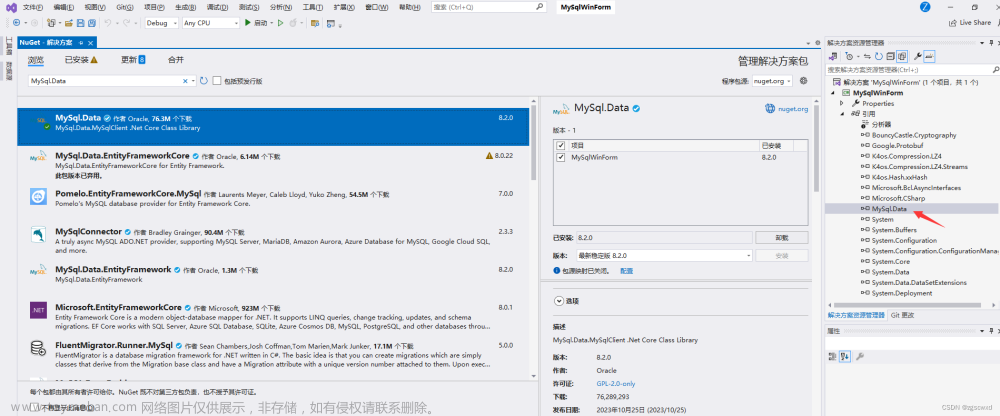The image size is (1000, 416).
Task: Click the Live Share icon
Action: tap(954, 22)
